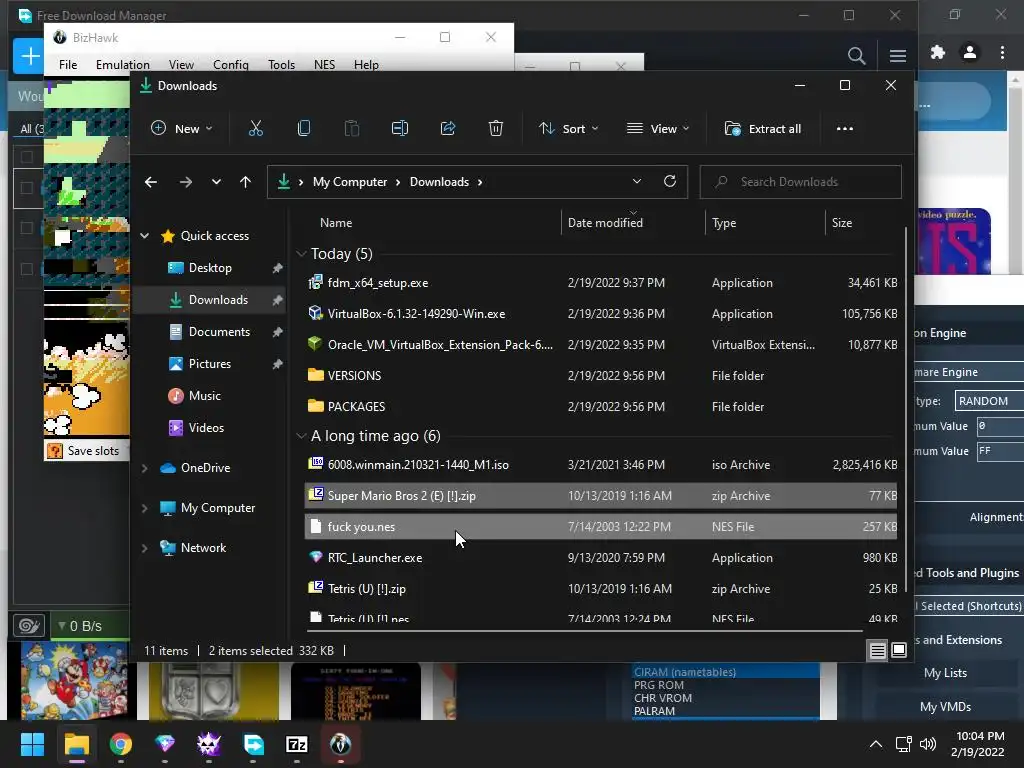1024x768 pixels.
Task: Open BizHawk File menu
Action: 68,65
